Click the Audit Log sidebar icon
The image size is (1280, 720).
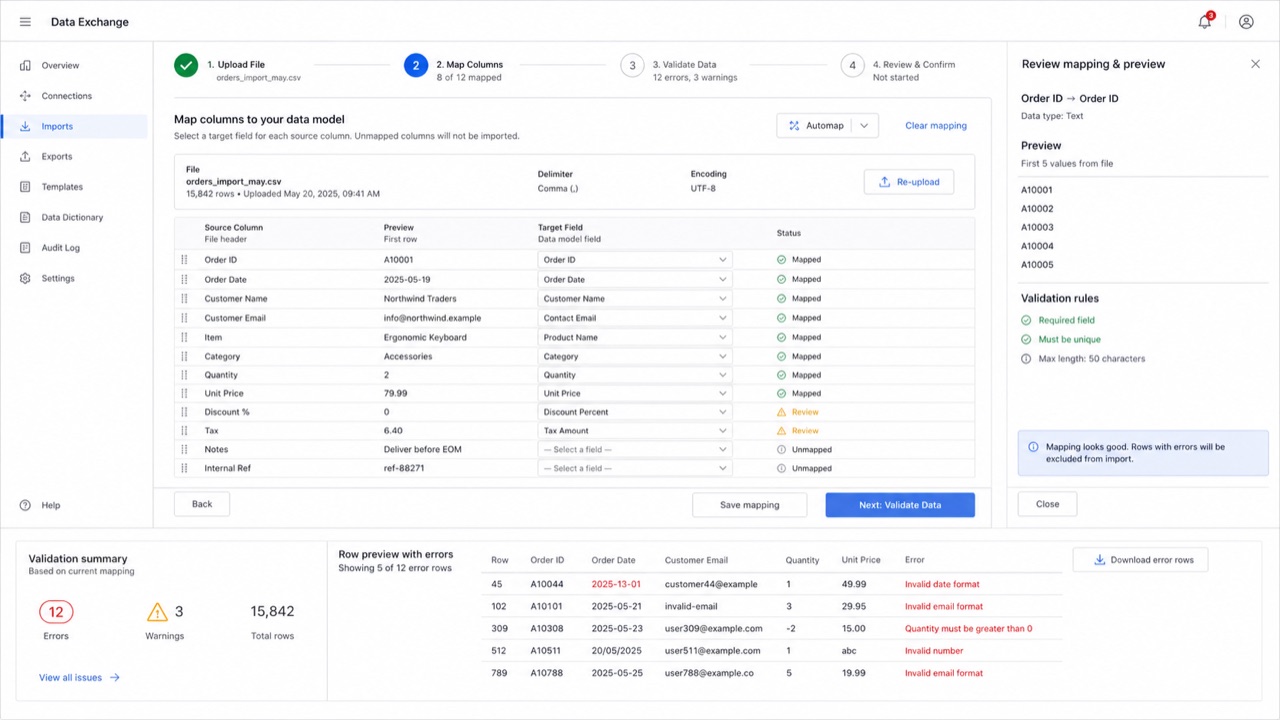pos(25,248)
